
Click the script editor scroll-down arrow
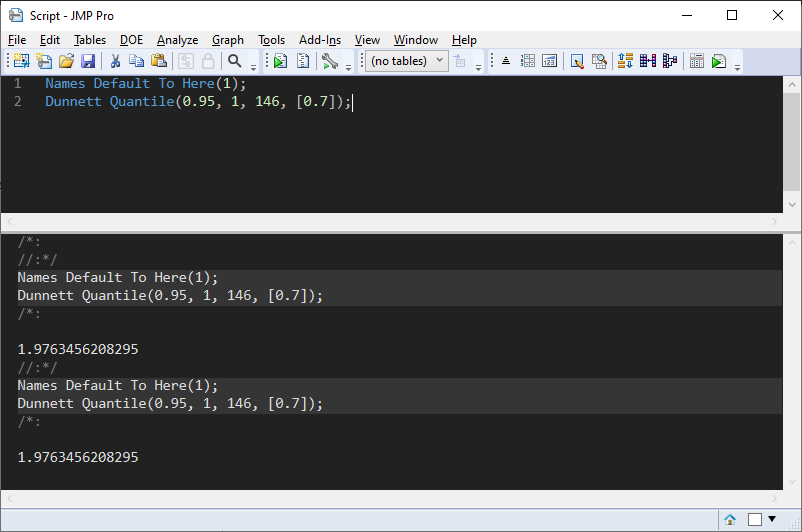(x=792, y=205)
